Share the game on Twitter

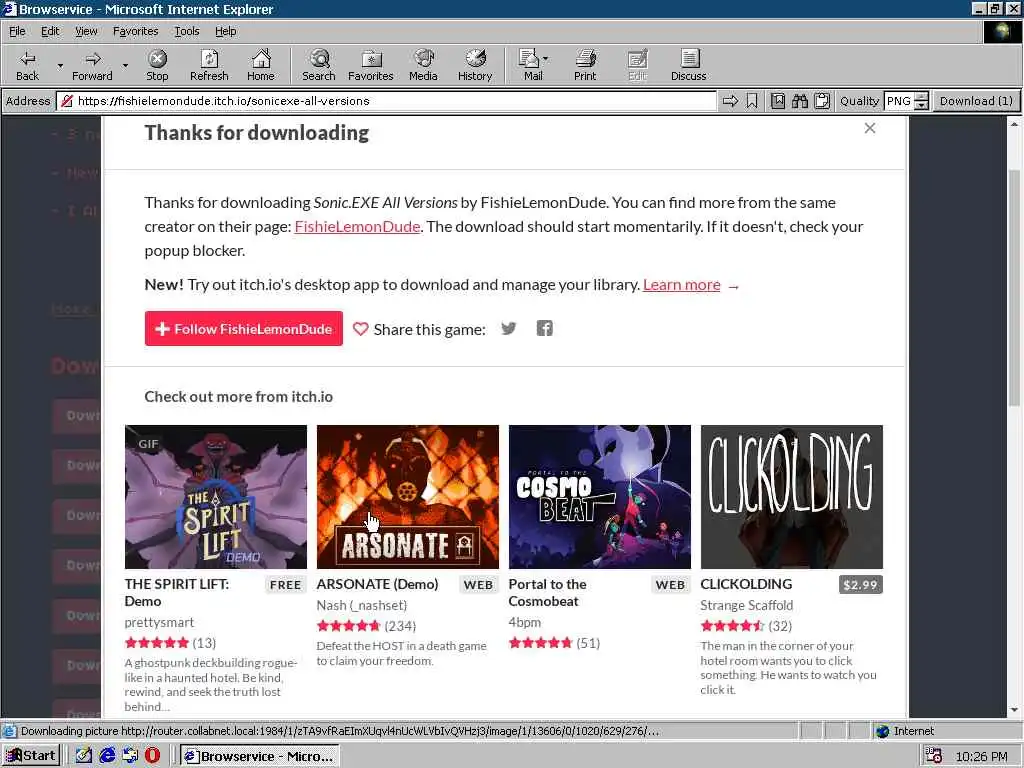coord(509,328)
